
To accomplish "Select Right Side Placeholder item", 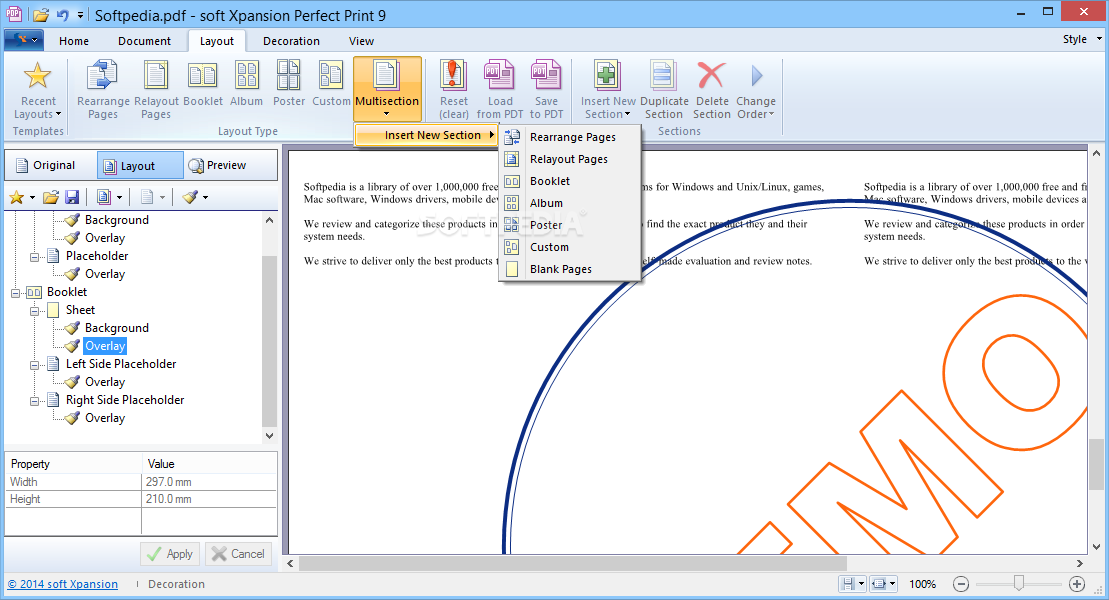I will (125, 400).
